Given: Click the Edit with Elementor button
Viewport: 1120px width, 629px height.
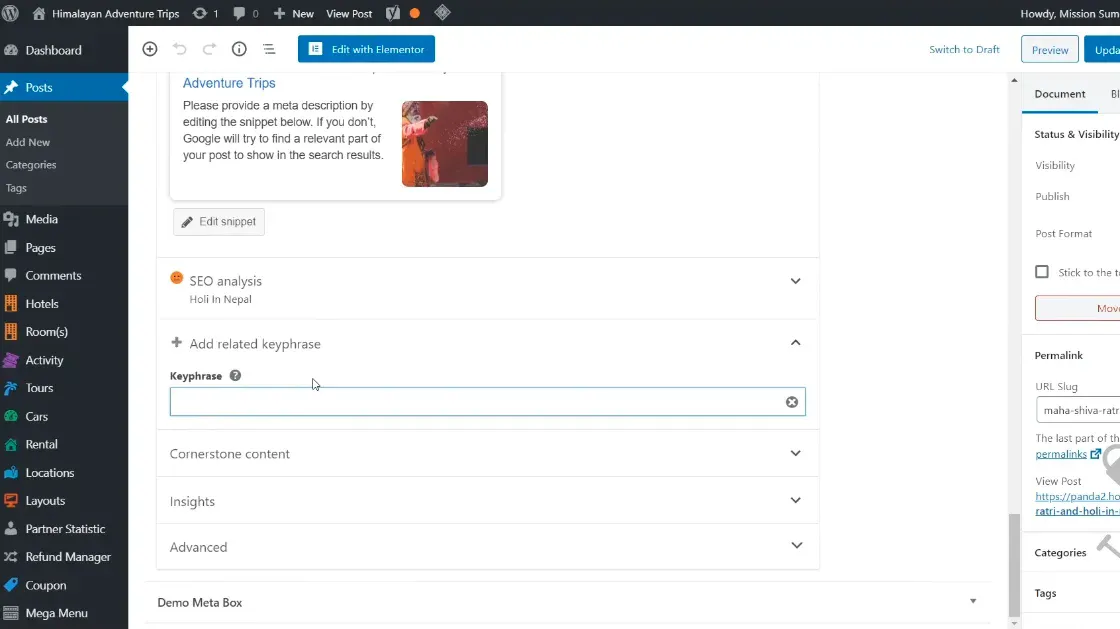Looking at the screenshot, I should pos(366,49).
